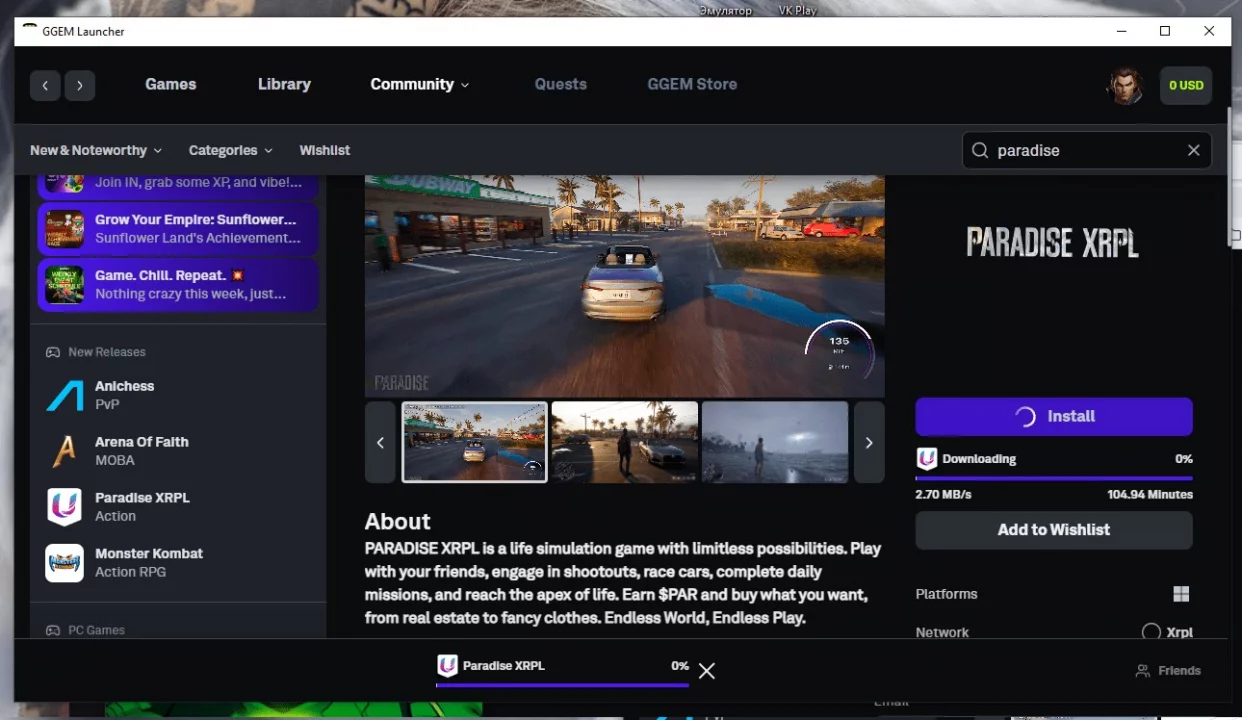Image resolution: width=1242 pixels, height=720 pixels.
Task: Open the user profile avatar
Action: coord(1125,86)
